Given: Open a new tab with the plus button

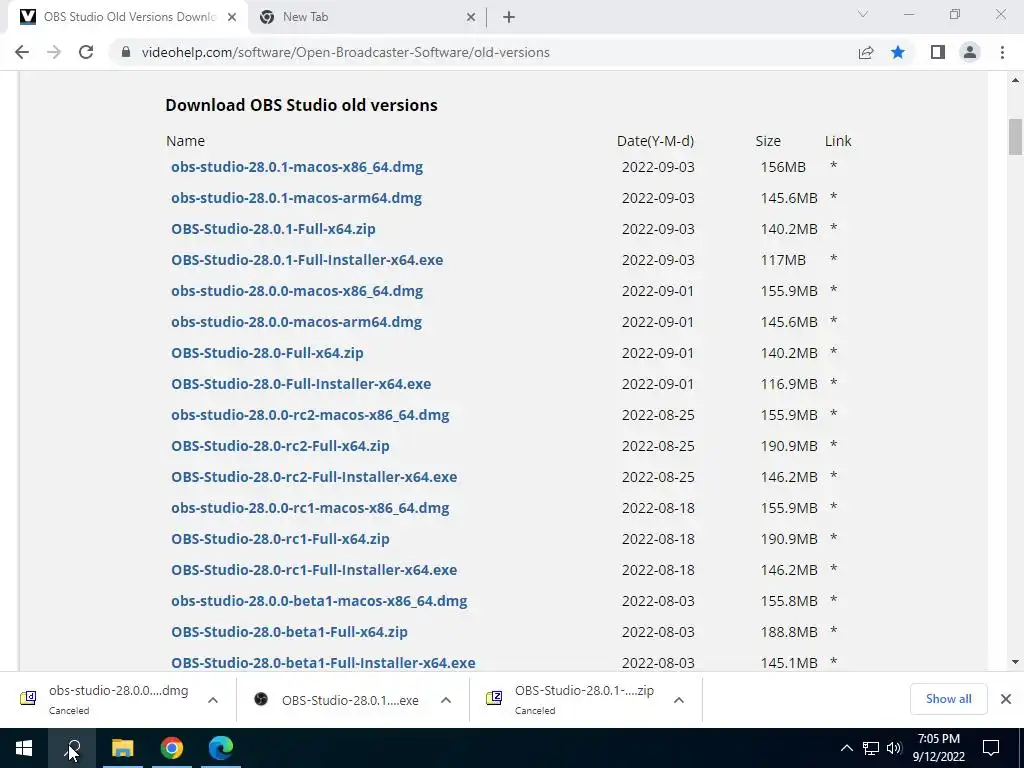Looking at the screenshot, I should (509, 17).
